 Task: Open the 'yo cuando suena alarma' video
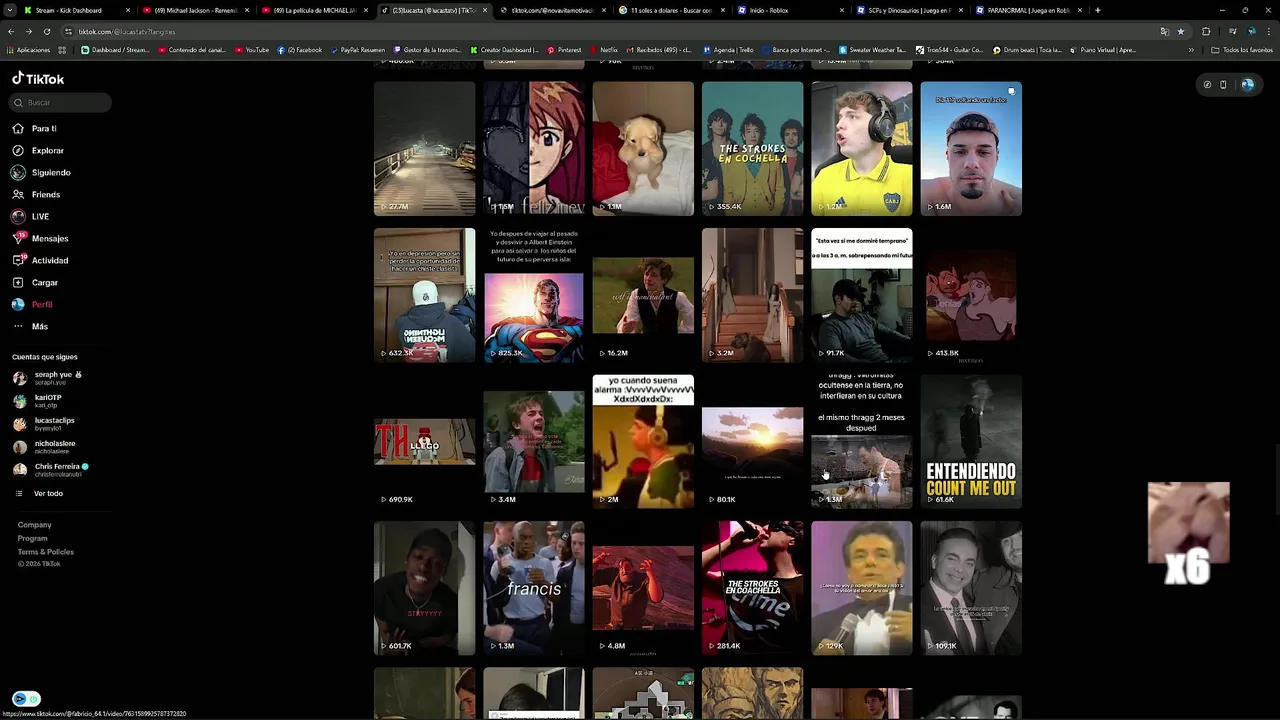643,441
